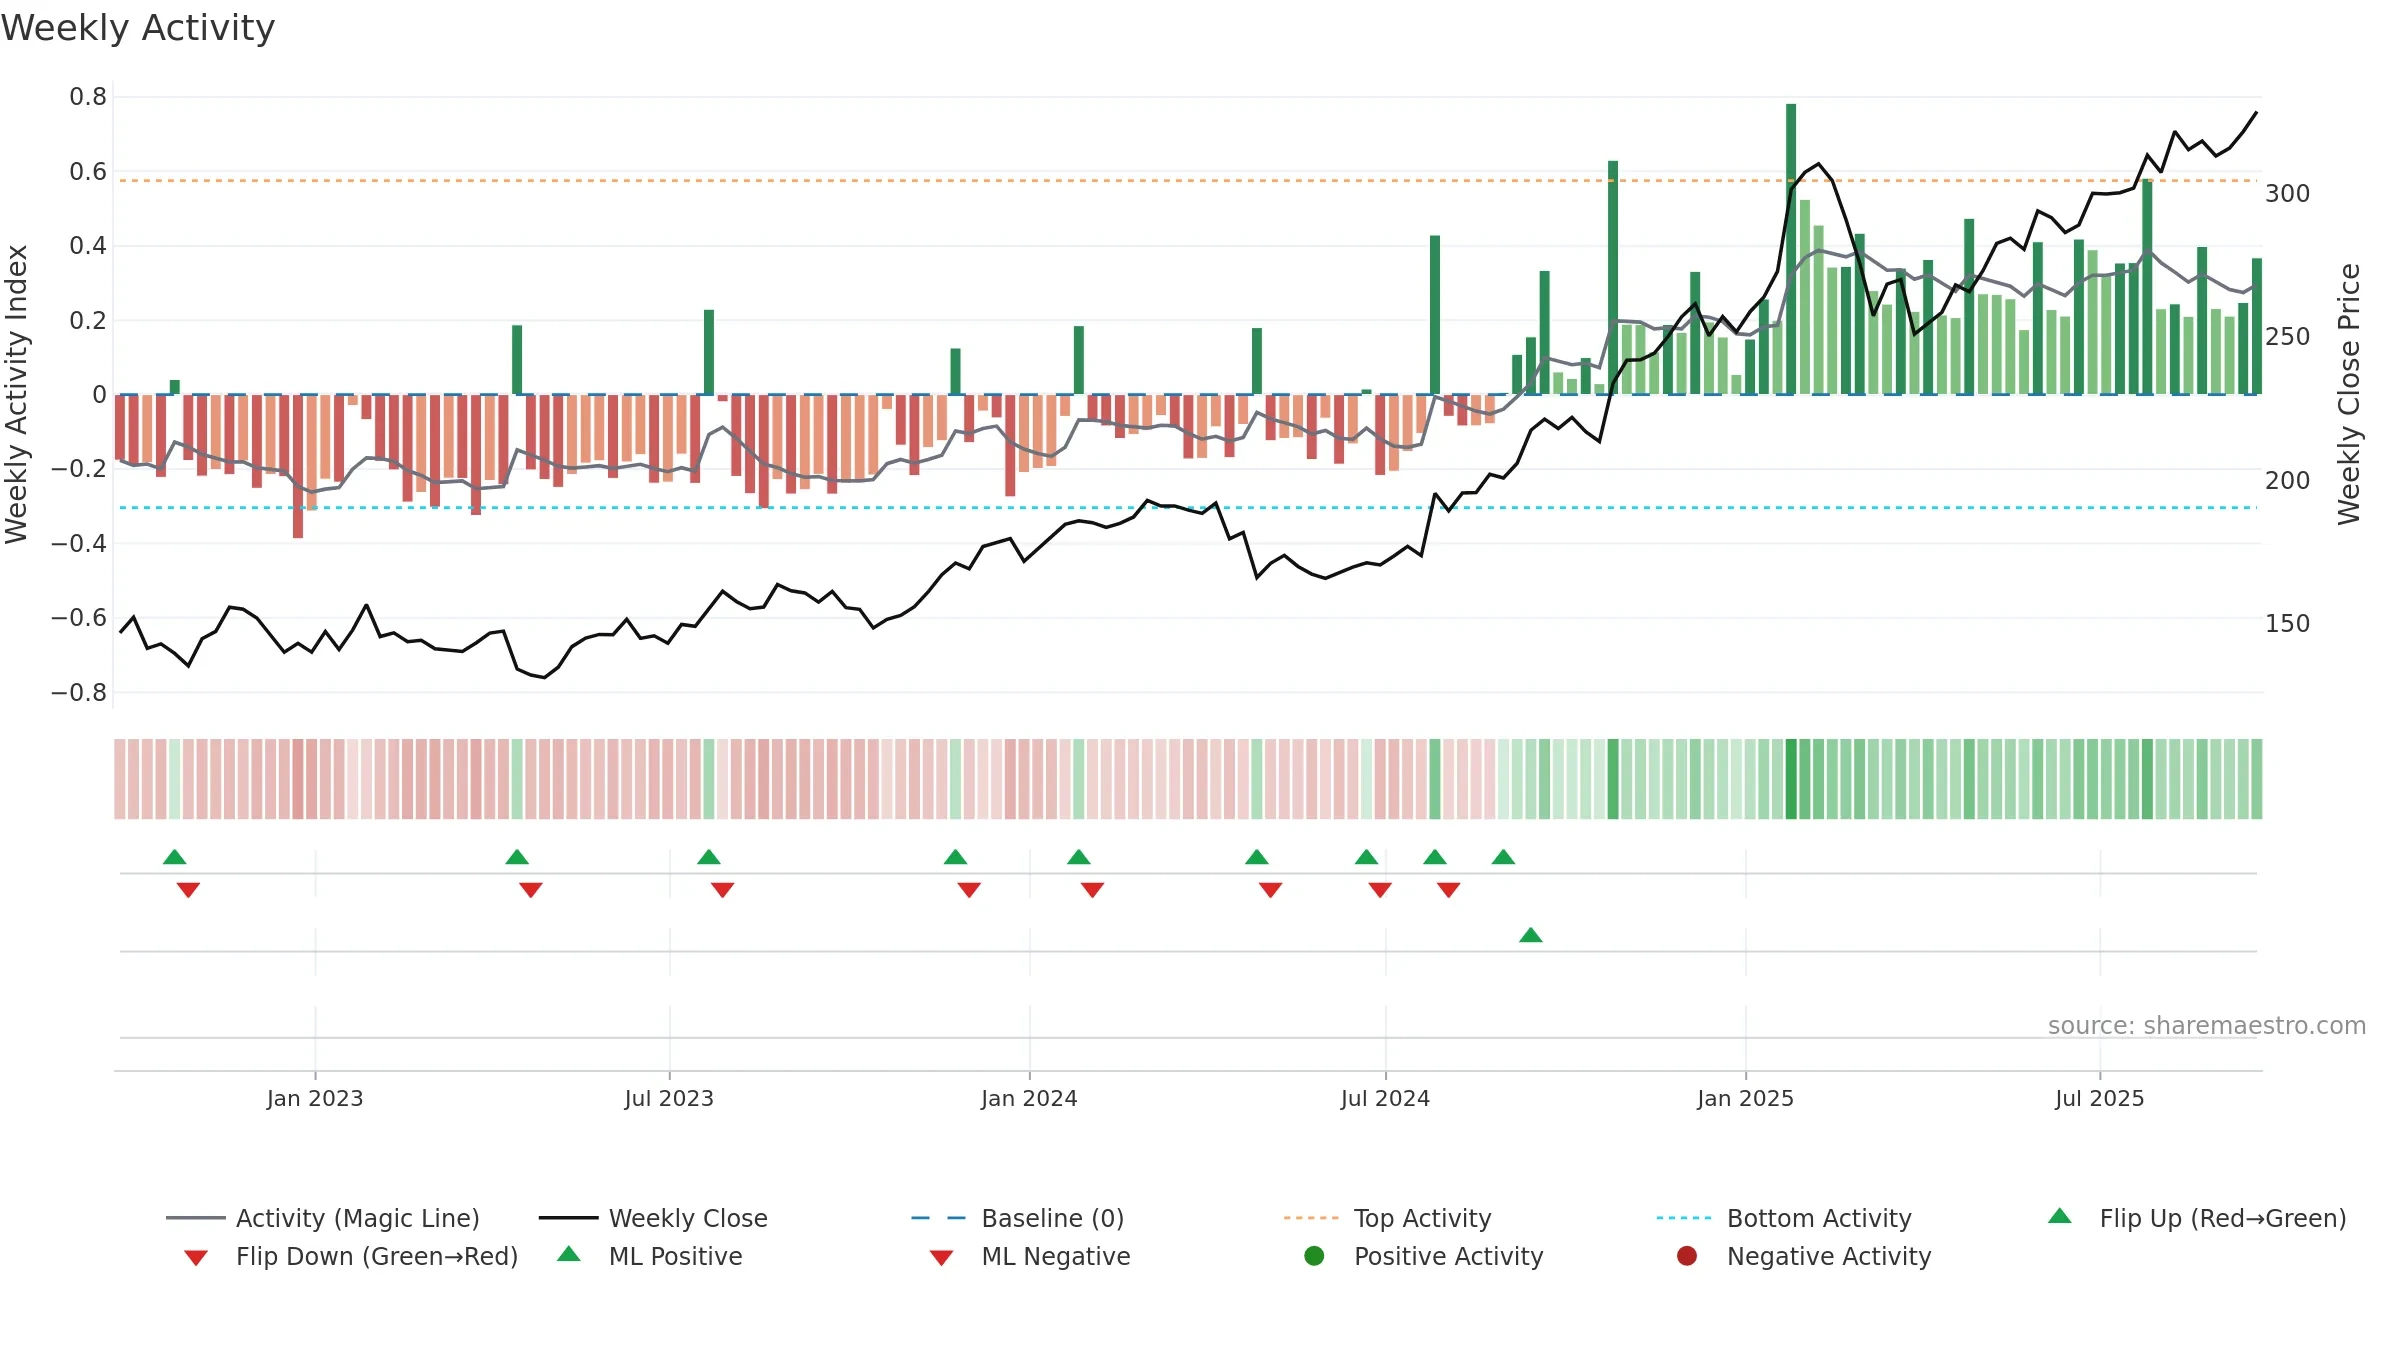Click the 300 label on right price axis
The height and width of the screenshot is (1350, 2400).
pos(2288,194)
